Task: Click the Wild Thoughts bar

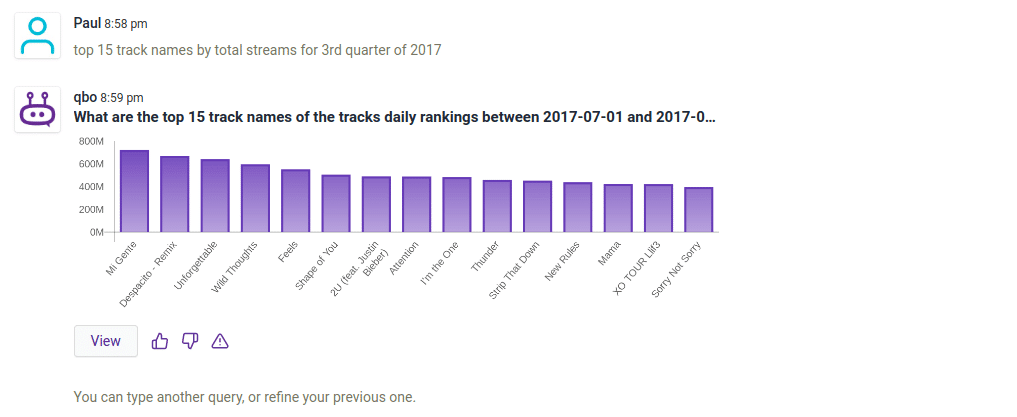Action: pyautogui.click(x=255, y=199)
